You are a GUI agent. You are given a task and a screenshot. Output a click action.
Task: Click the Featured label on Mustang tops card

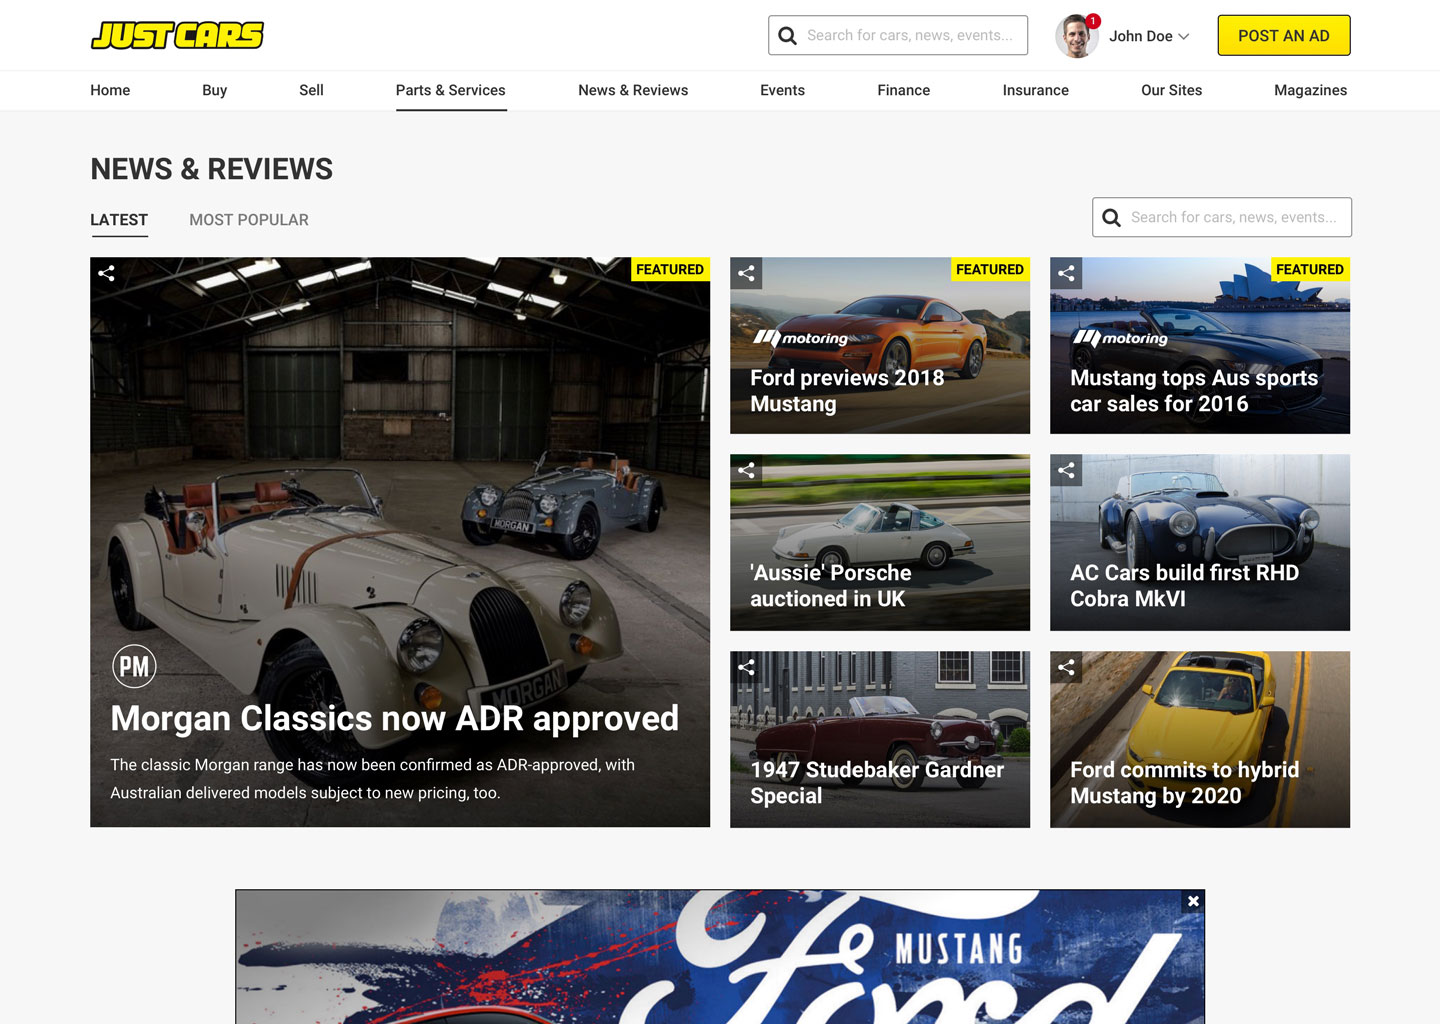coord(1310,269)
